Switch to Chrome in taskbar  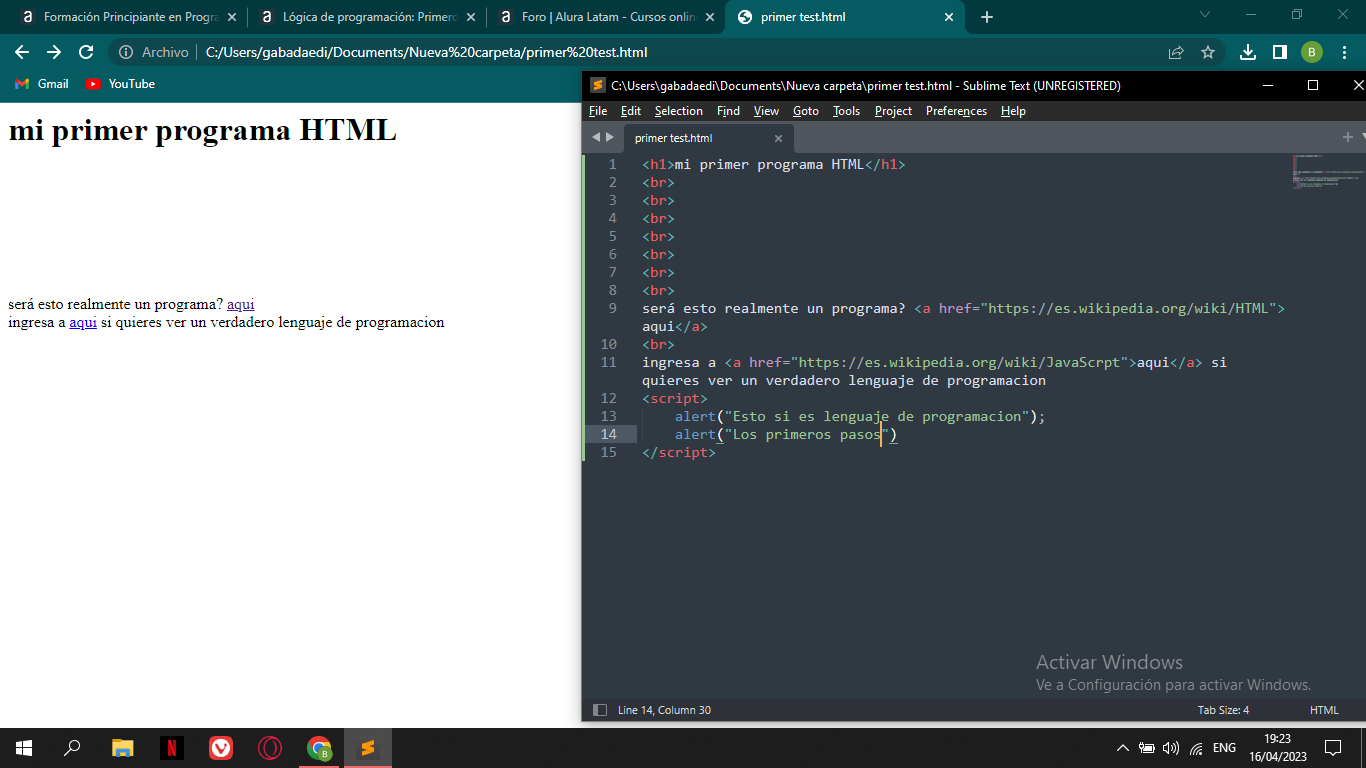point(319,748)
